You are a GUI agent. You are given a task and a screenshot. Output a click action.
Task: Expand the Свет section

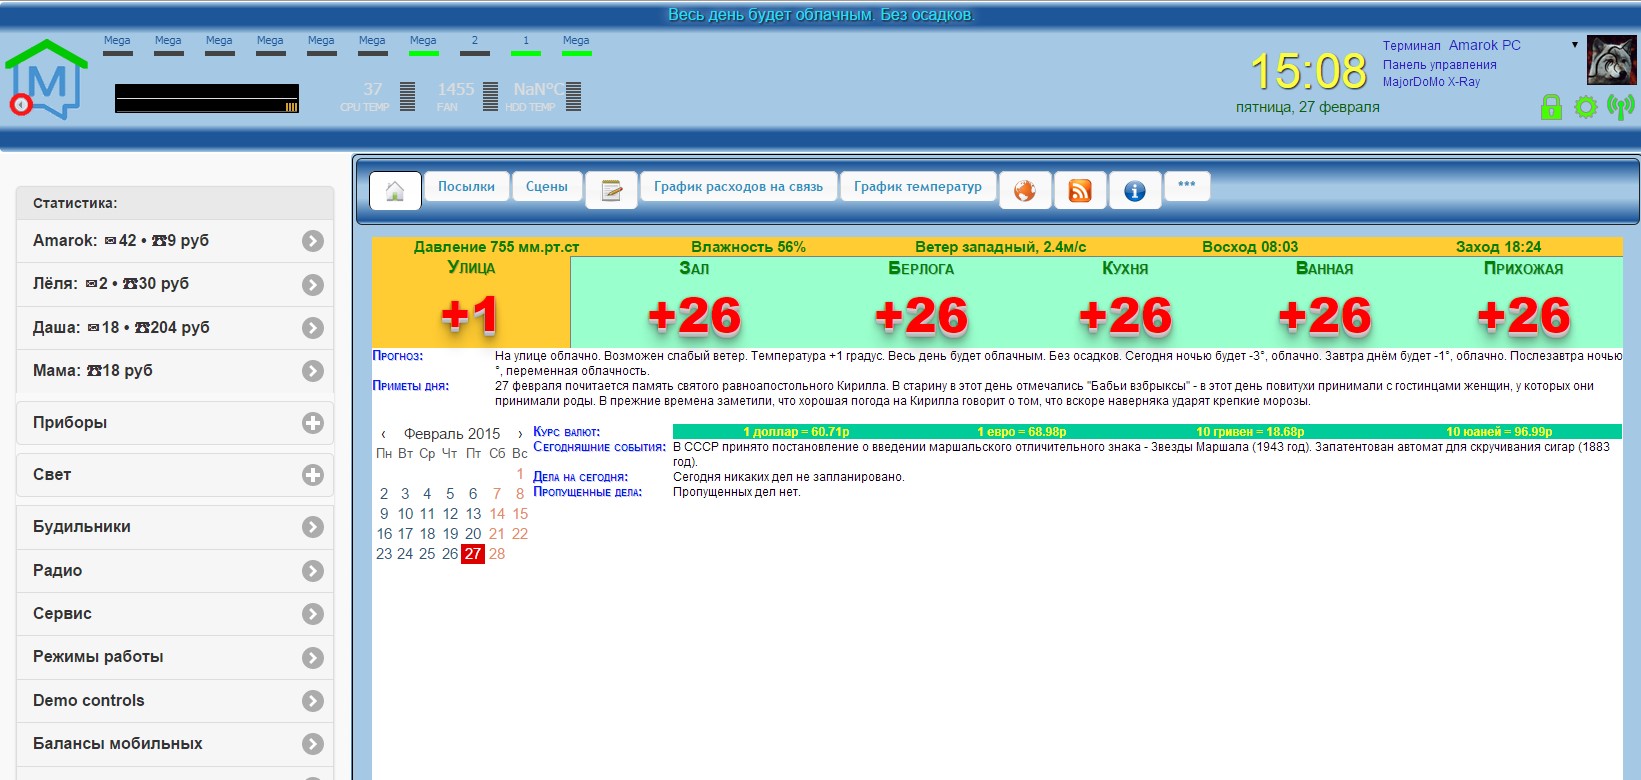[175, 475]
